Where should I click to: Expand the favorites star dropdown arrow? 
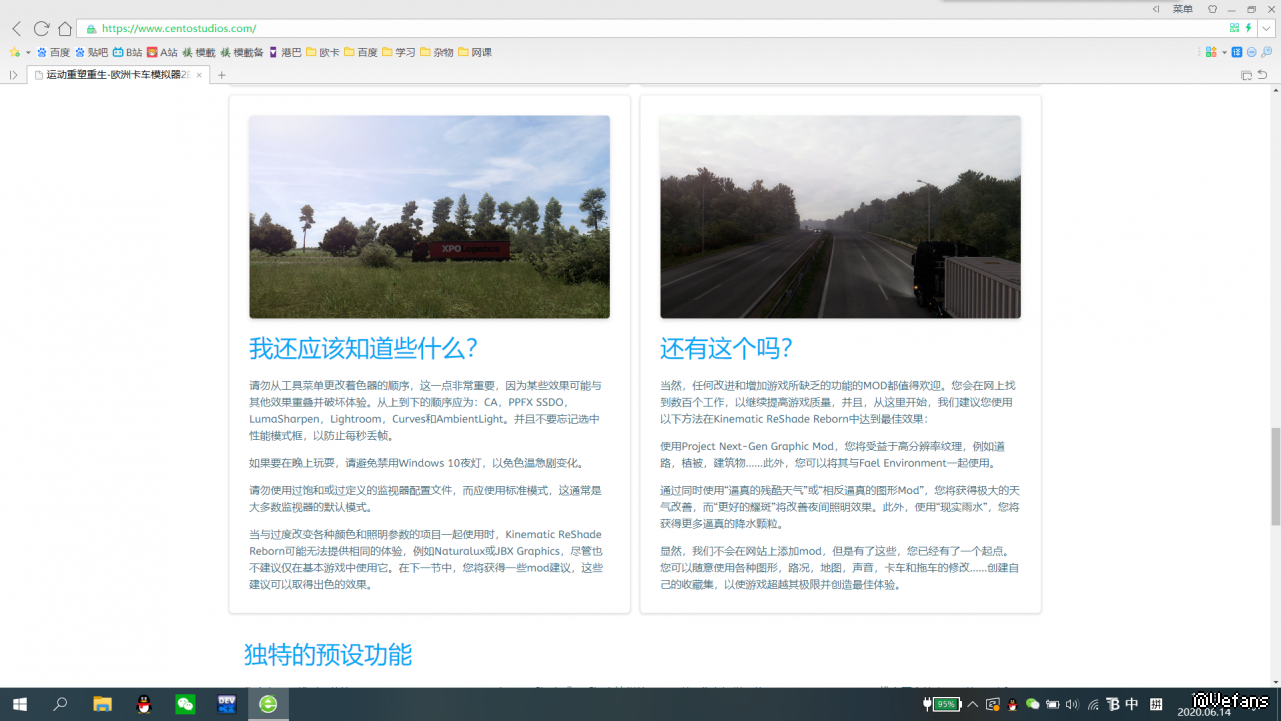pyautogui.click(x=28, y=52)
